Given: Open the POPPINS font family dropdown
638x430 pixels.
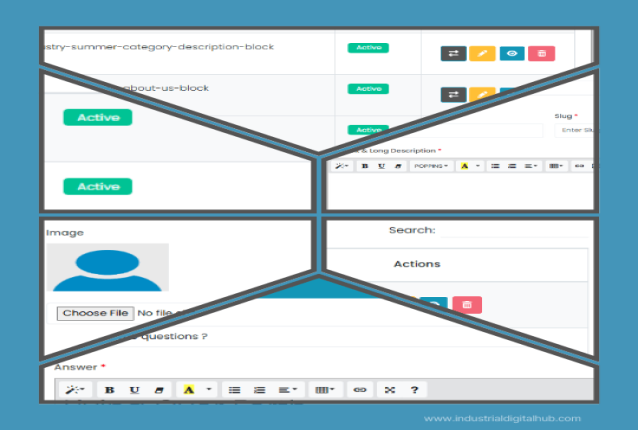Looking at the screenshot, I should point(431,166).
